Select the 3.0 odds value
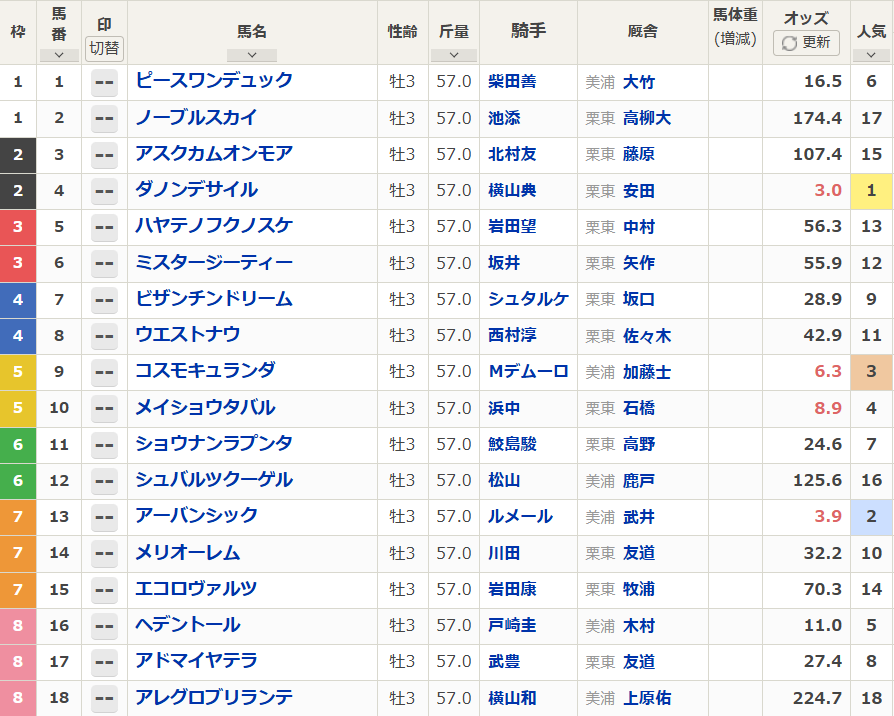The width and height of the screenshot is (894, 716). click(x=828, y=190)
